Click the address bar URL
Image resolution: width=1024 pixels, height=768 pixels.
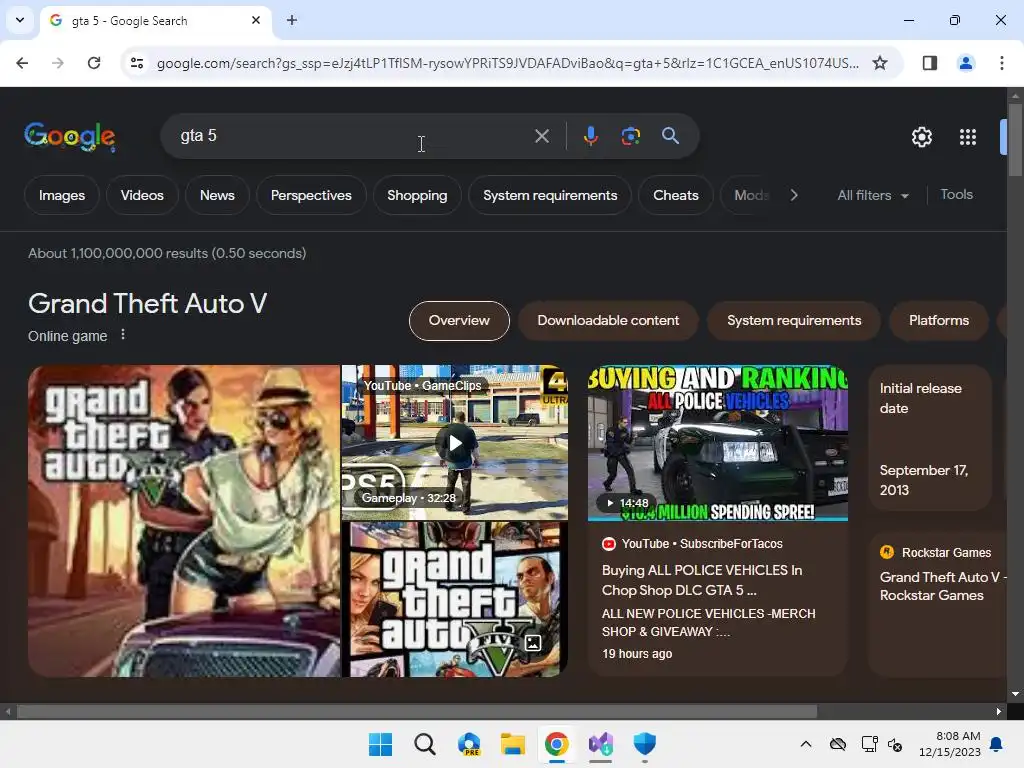[507, 63]
